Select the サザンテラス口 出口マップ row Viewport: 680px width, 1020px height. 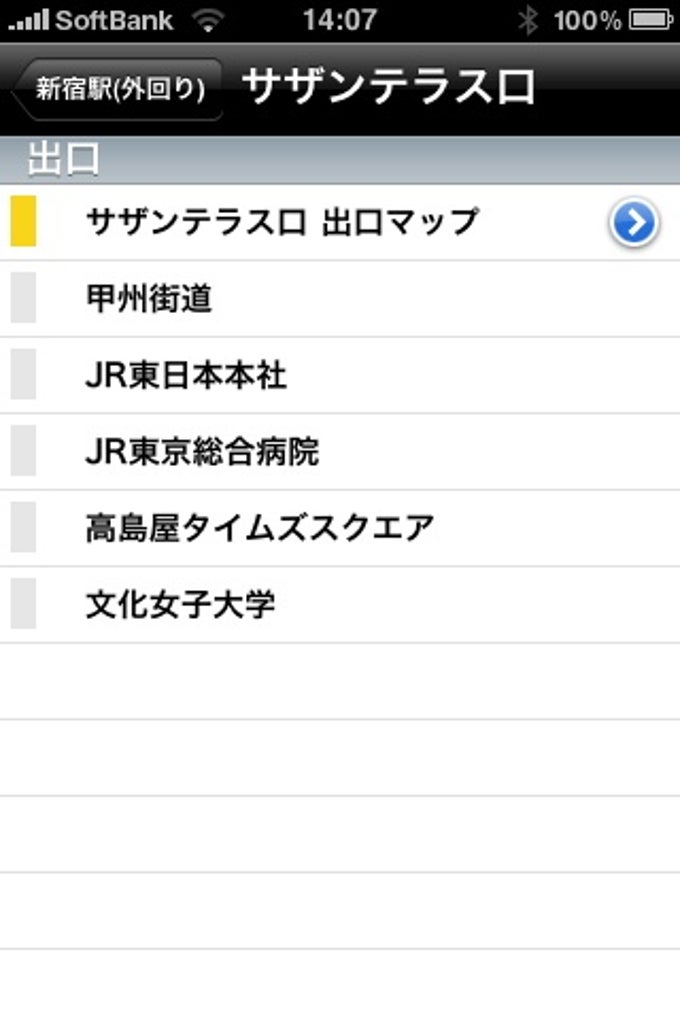point(340,222)
